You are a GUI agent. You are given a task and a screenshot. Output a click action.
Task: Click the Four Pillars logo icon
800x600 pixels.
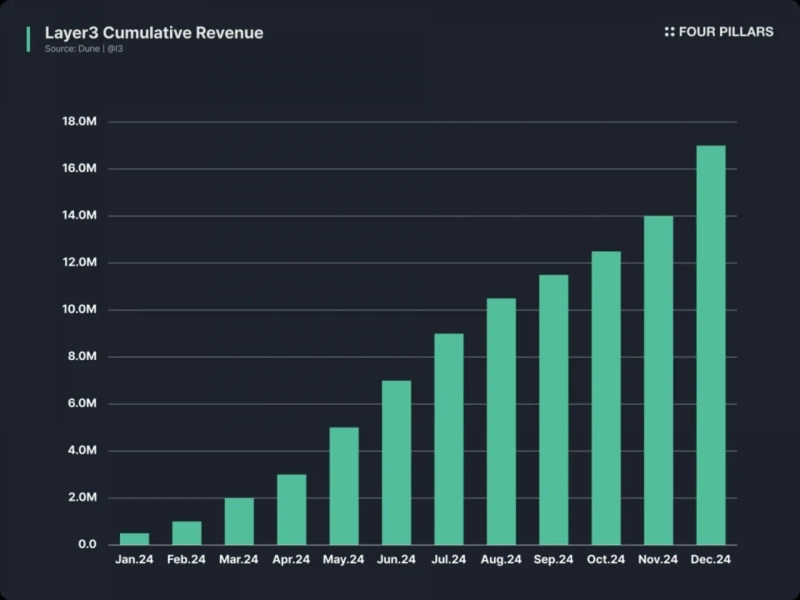tap(669, 32)
